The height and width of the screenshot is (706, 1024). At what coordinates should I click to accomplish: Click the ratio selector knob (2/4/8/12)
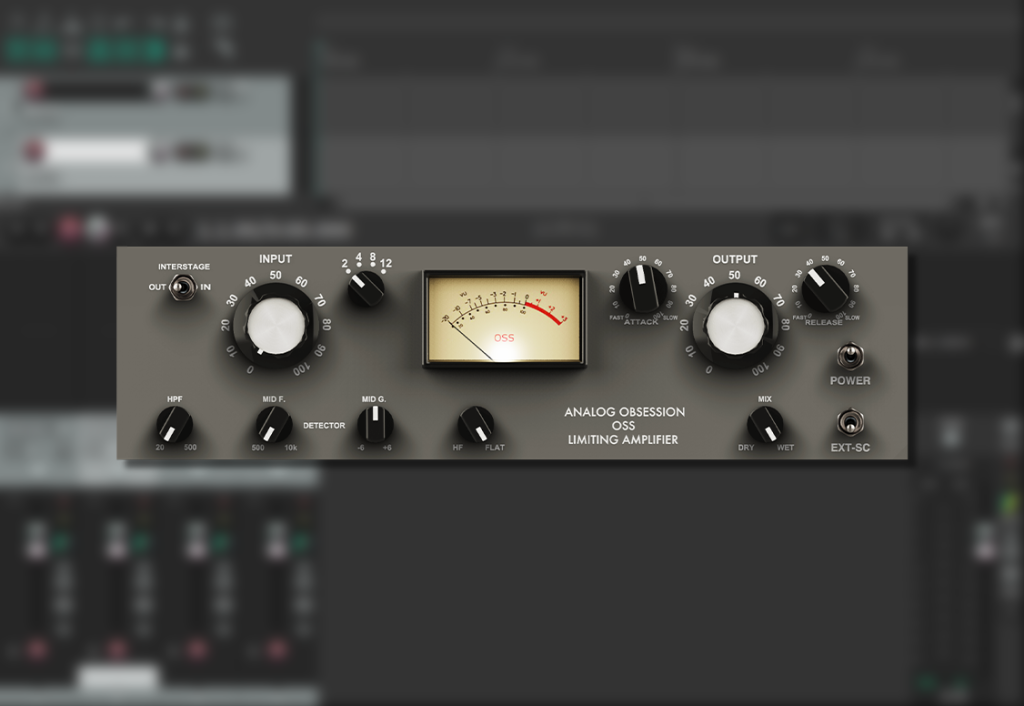click(366, 289)
